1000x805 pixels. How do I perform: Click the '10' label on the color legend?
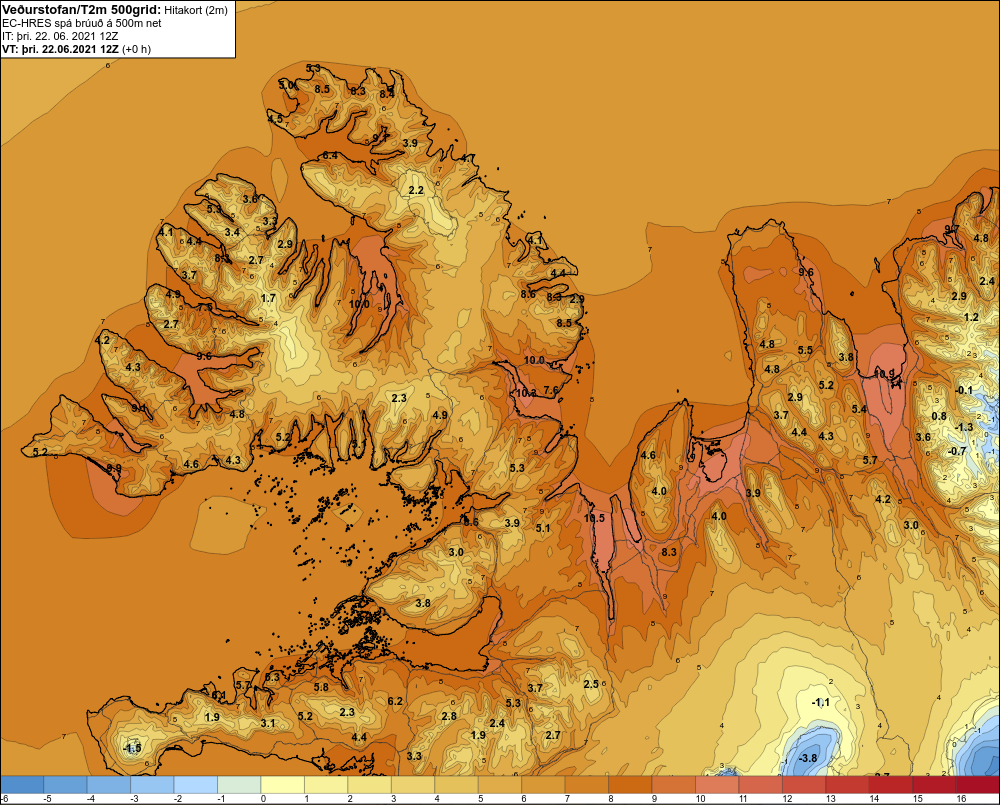tap(700, 799)
